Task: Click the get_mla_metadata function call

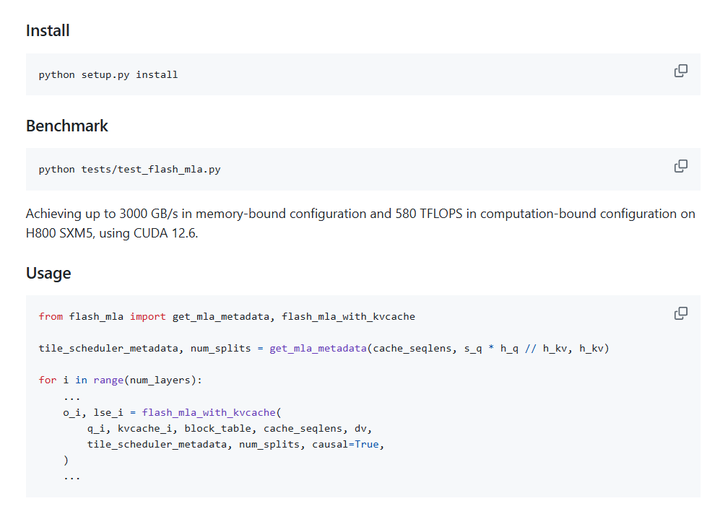Action: click(317, 349)
